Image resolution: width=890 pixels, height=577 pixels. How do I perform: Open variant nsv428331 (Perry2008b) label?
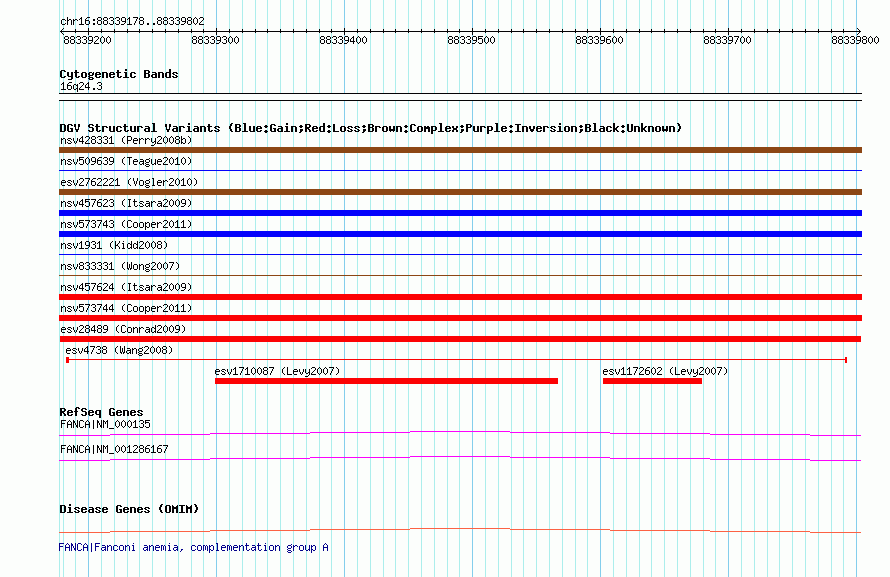[x=126, y=140]
